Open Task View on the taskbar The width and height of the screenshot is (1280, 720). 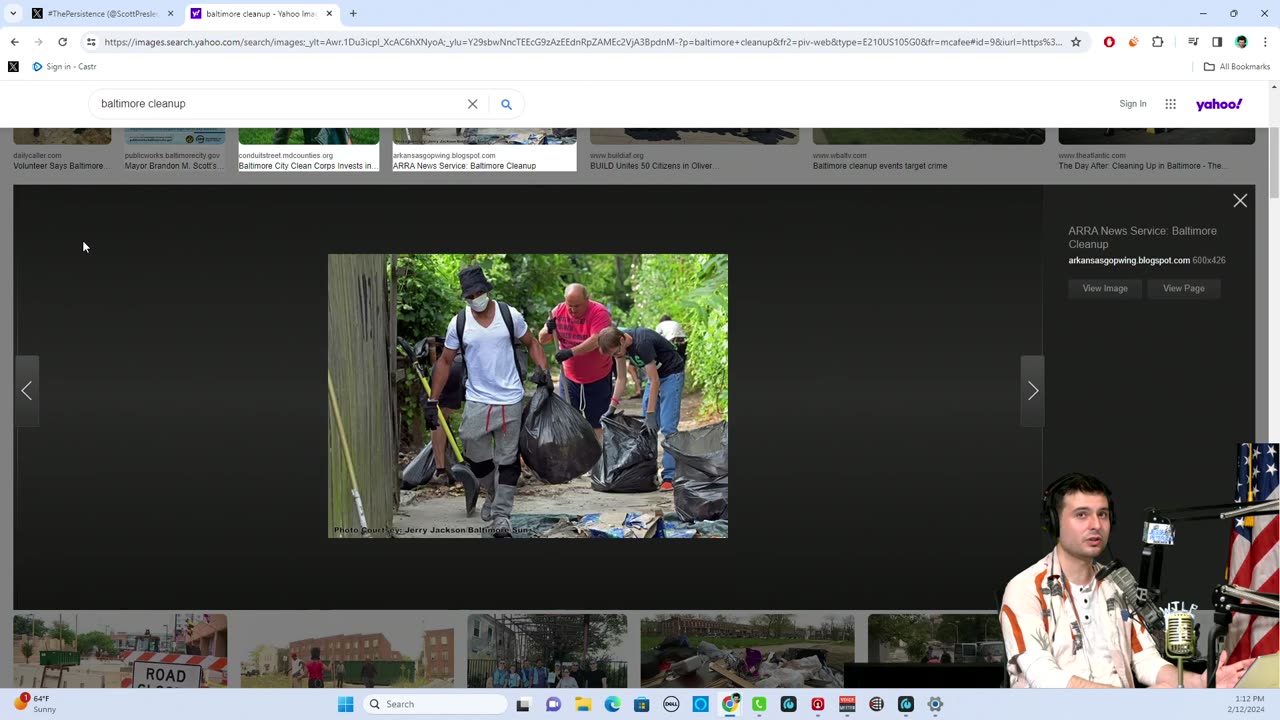point(523,704)
